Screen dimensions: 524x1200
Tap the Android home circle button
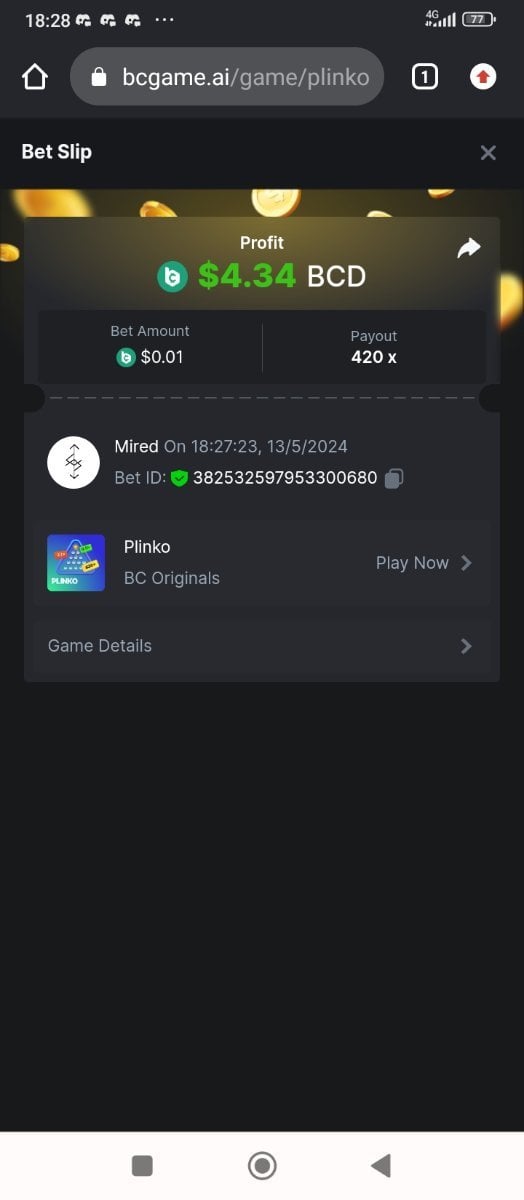[x=262, y=1165]
